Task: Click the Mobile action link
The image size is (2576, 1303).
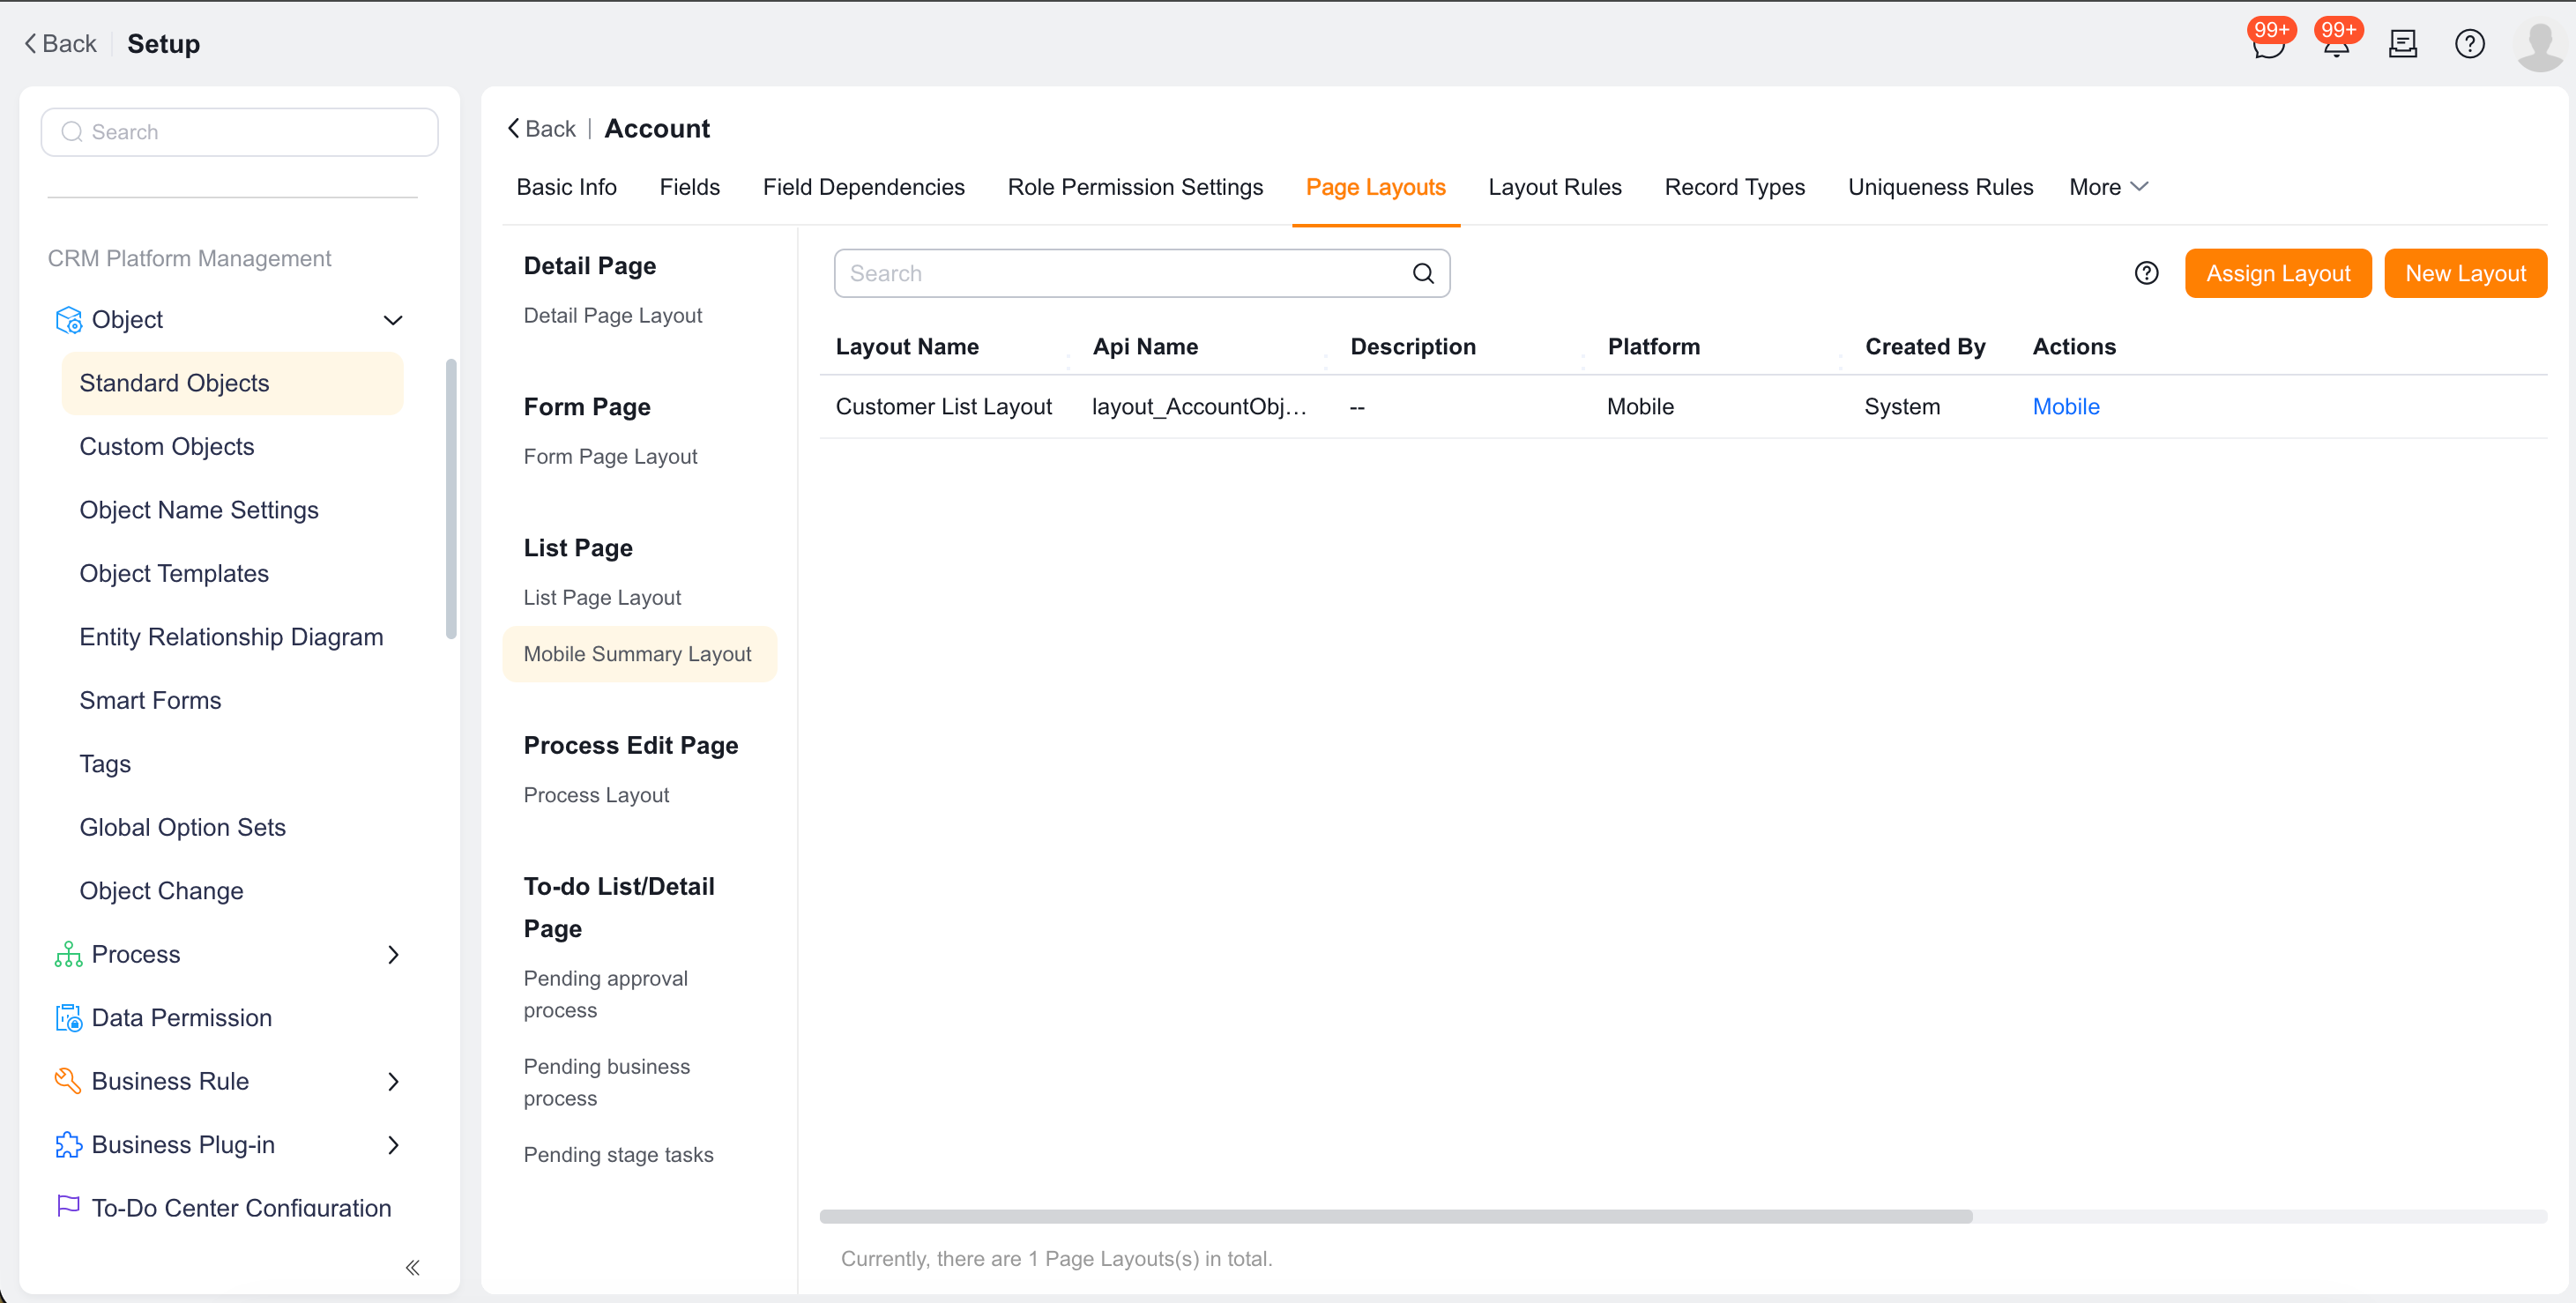Action: (x=2066, y=406)
